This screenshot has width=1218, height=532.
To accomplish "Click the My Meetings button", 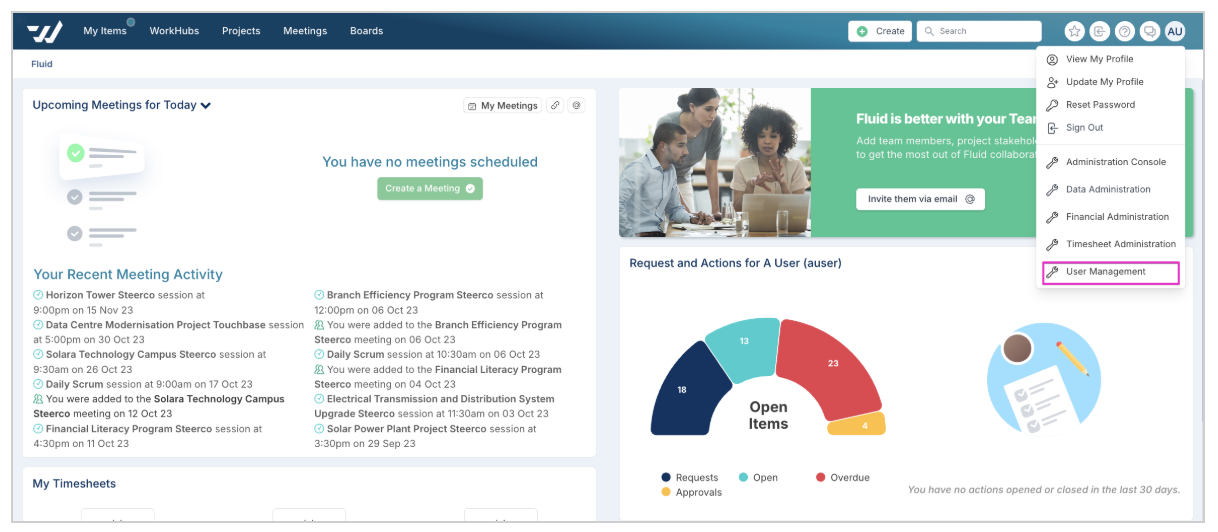I will coord(502,105).
